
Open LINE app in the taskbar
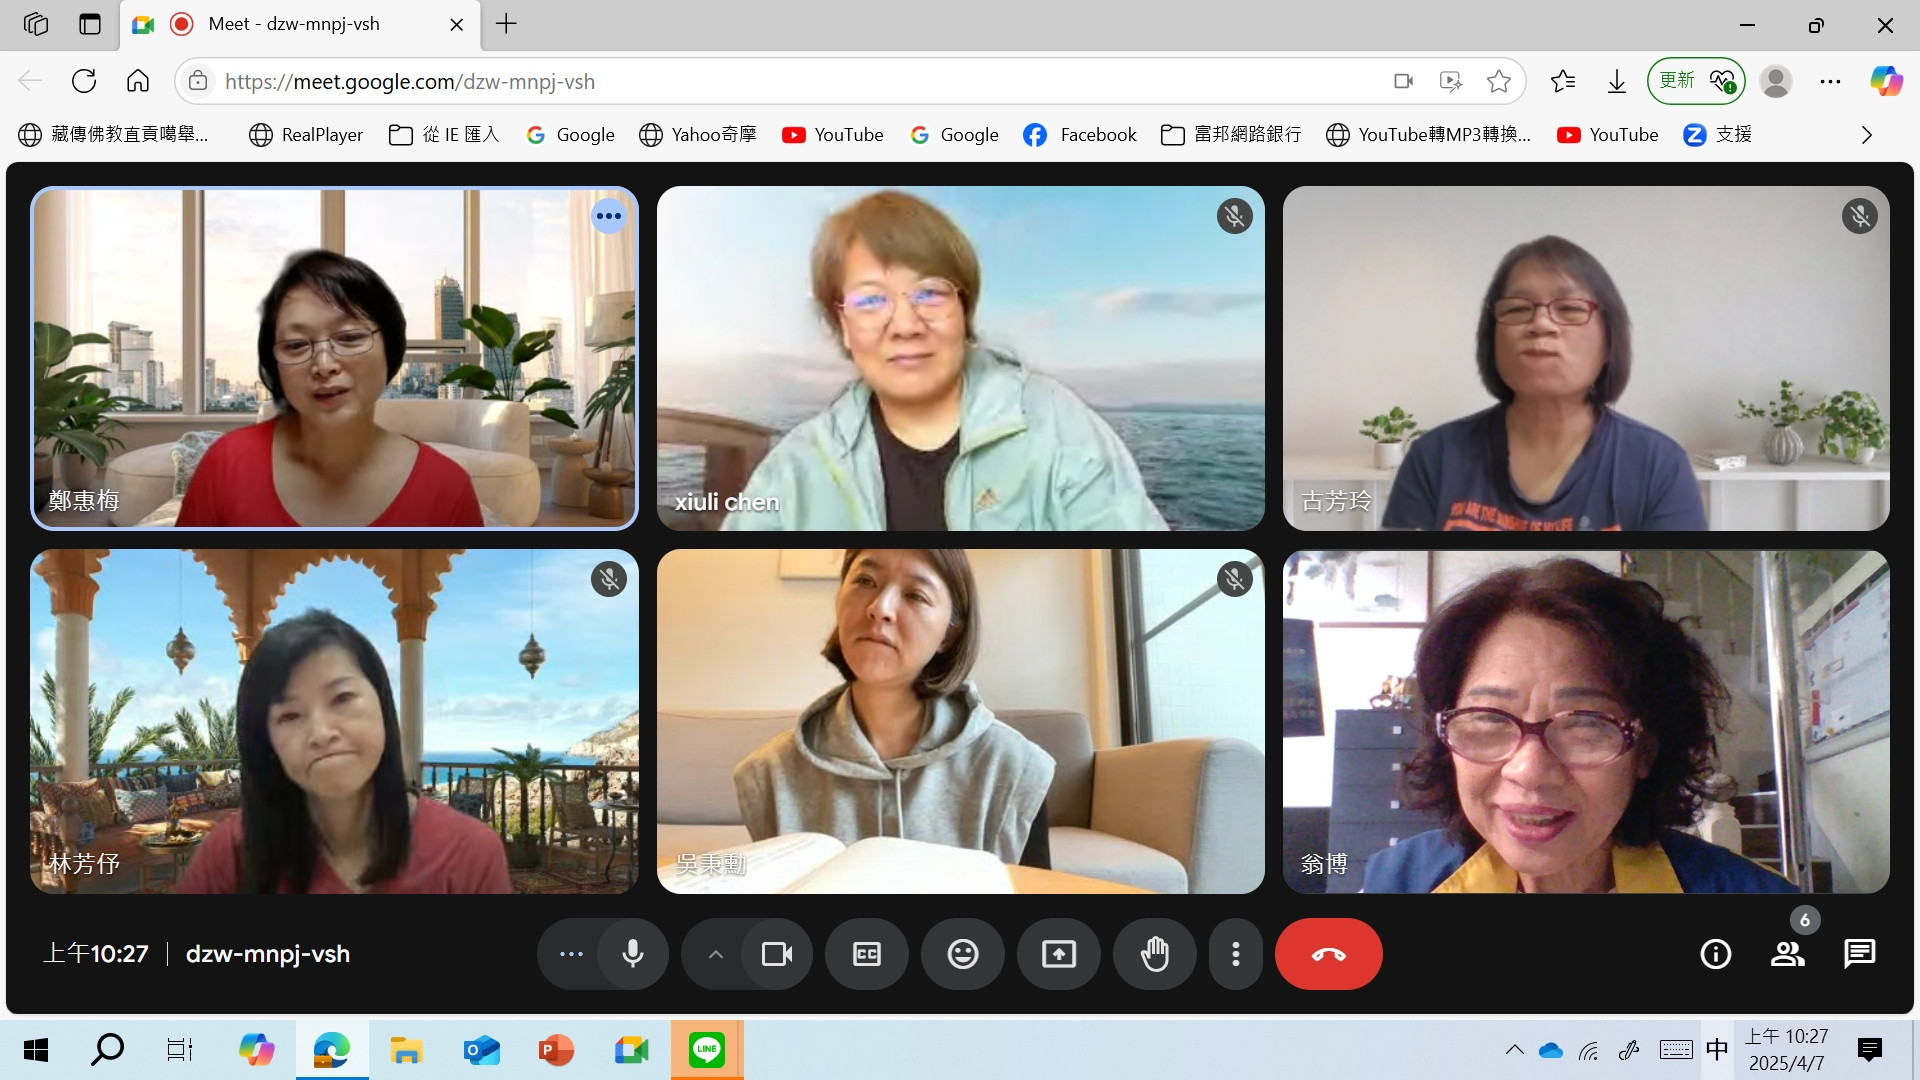point(706,1049)
